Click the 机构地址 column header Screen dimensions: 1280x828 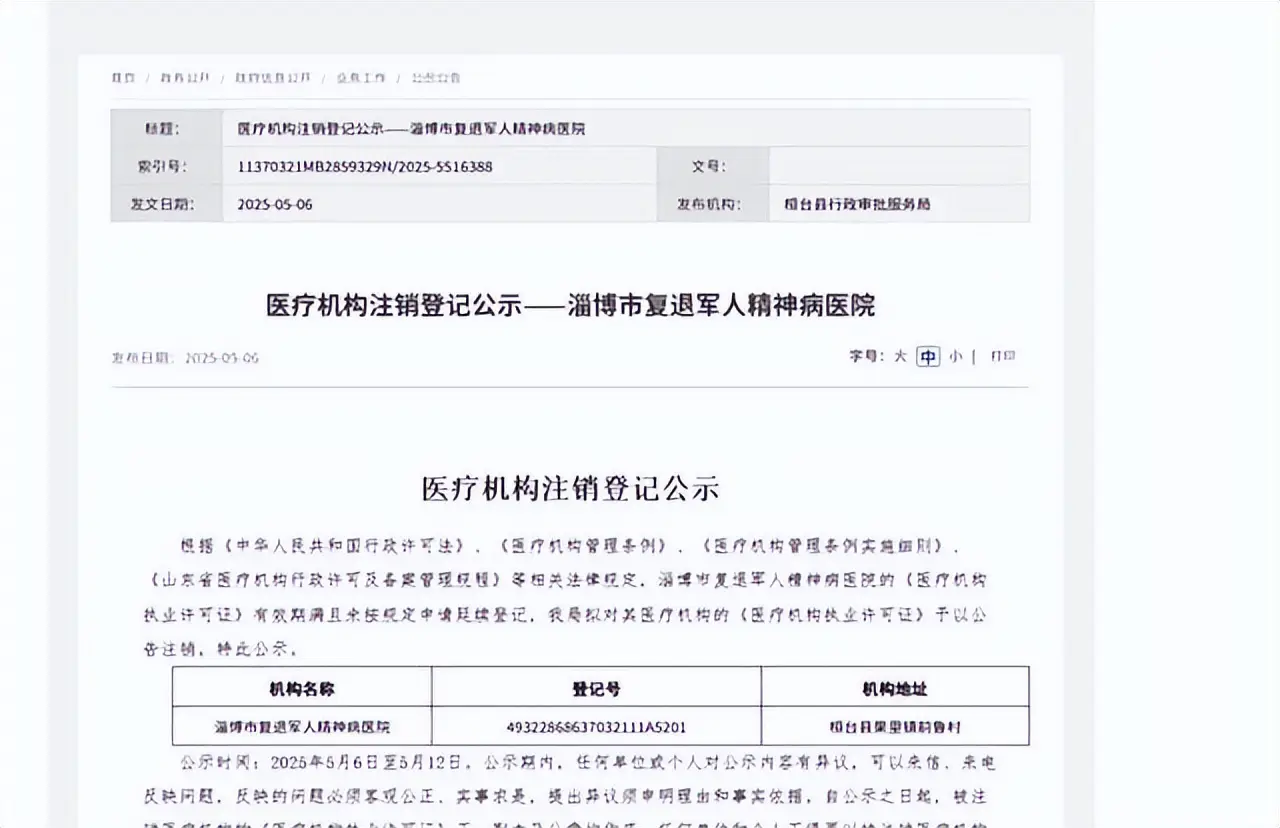tap(894, 689)
